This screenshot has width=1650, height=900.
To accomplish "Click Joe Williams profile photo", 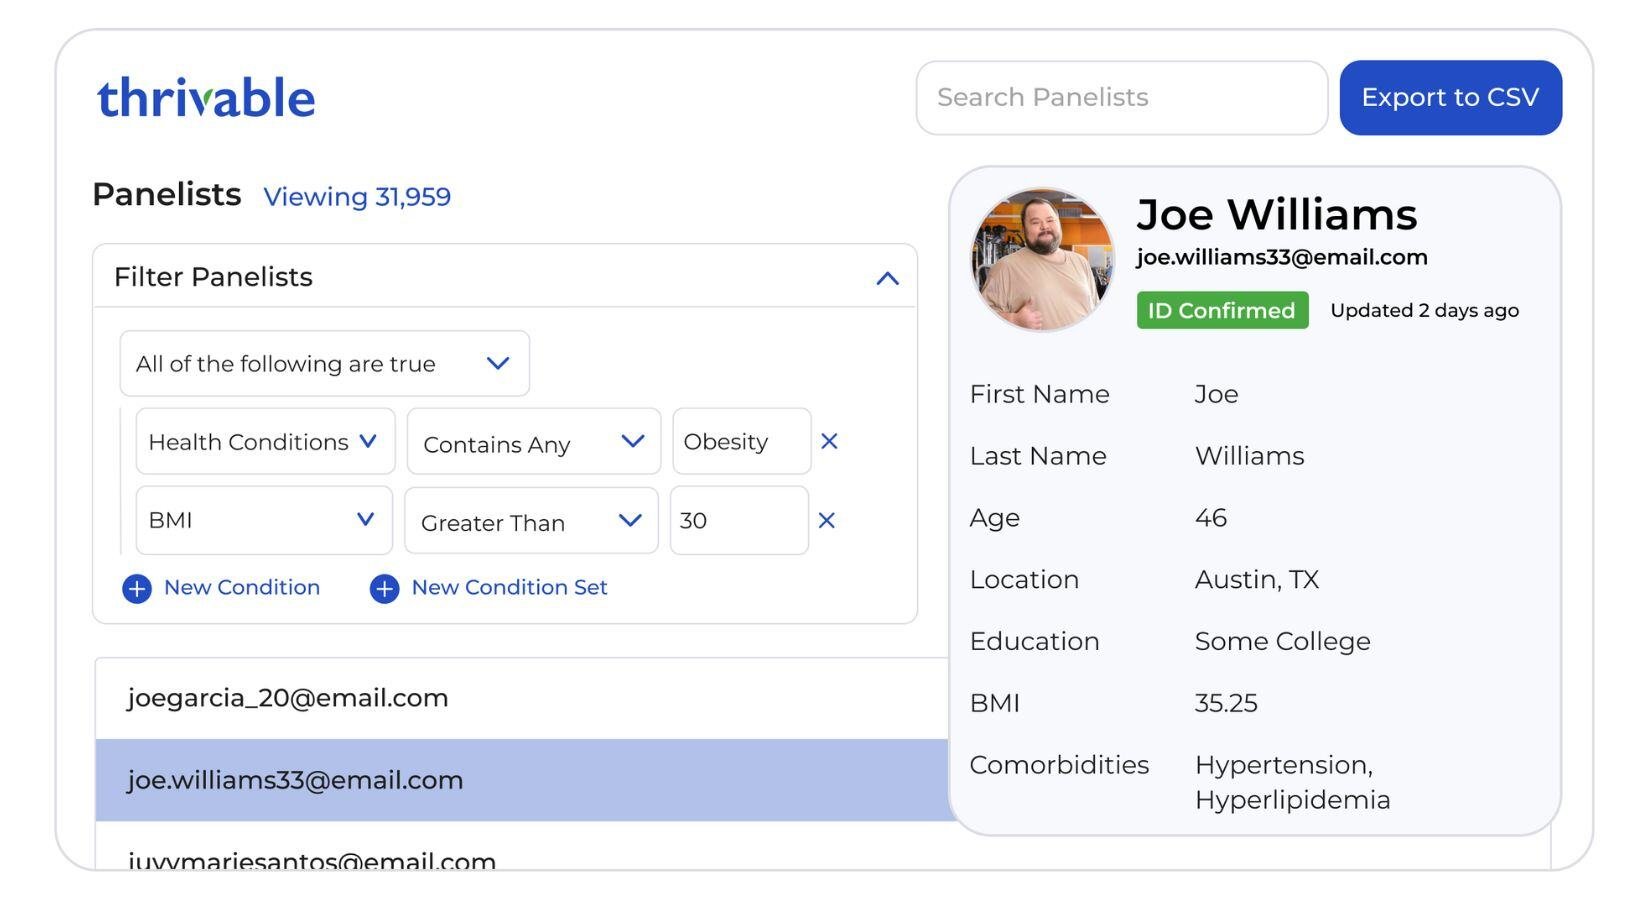I will [1042, 260].
